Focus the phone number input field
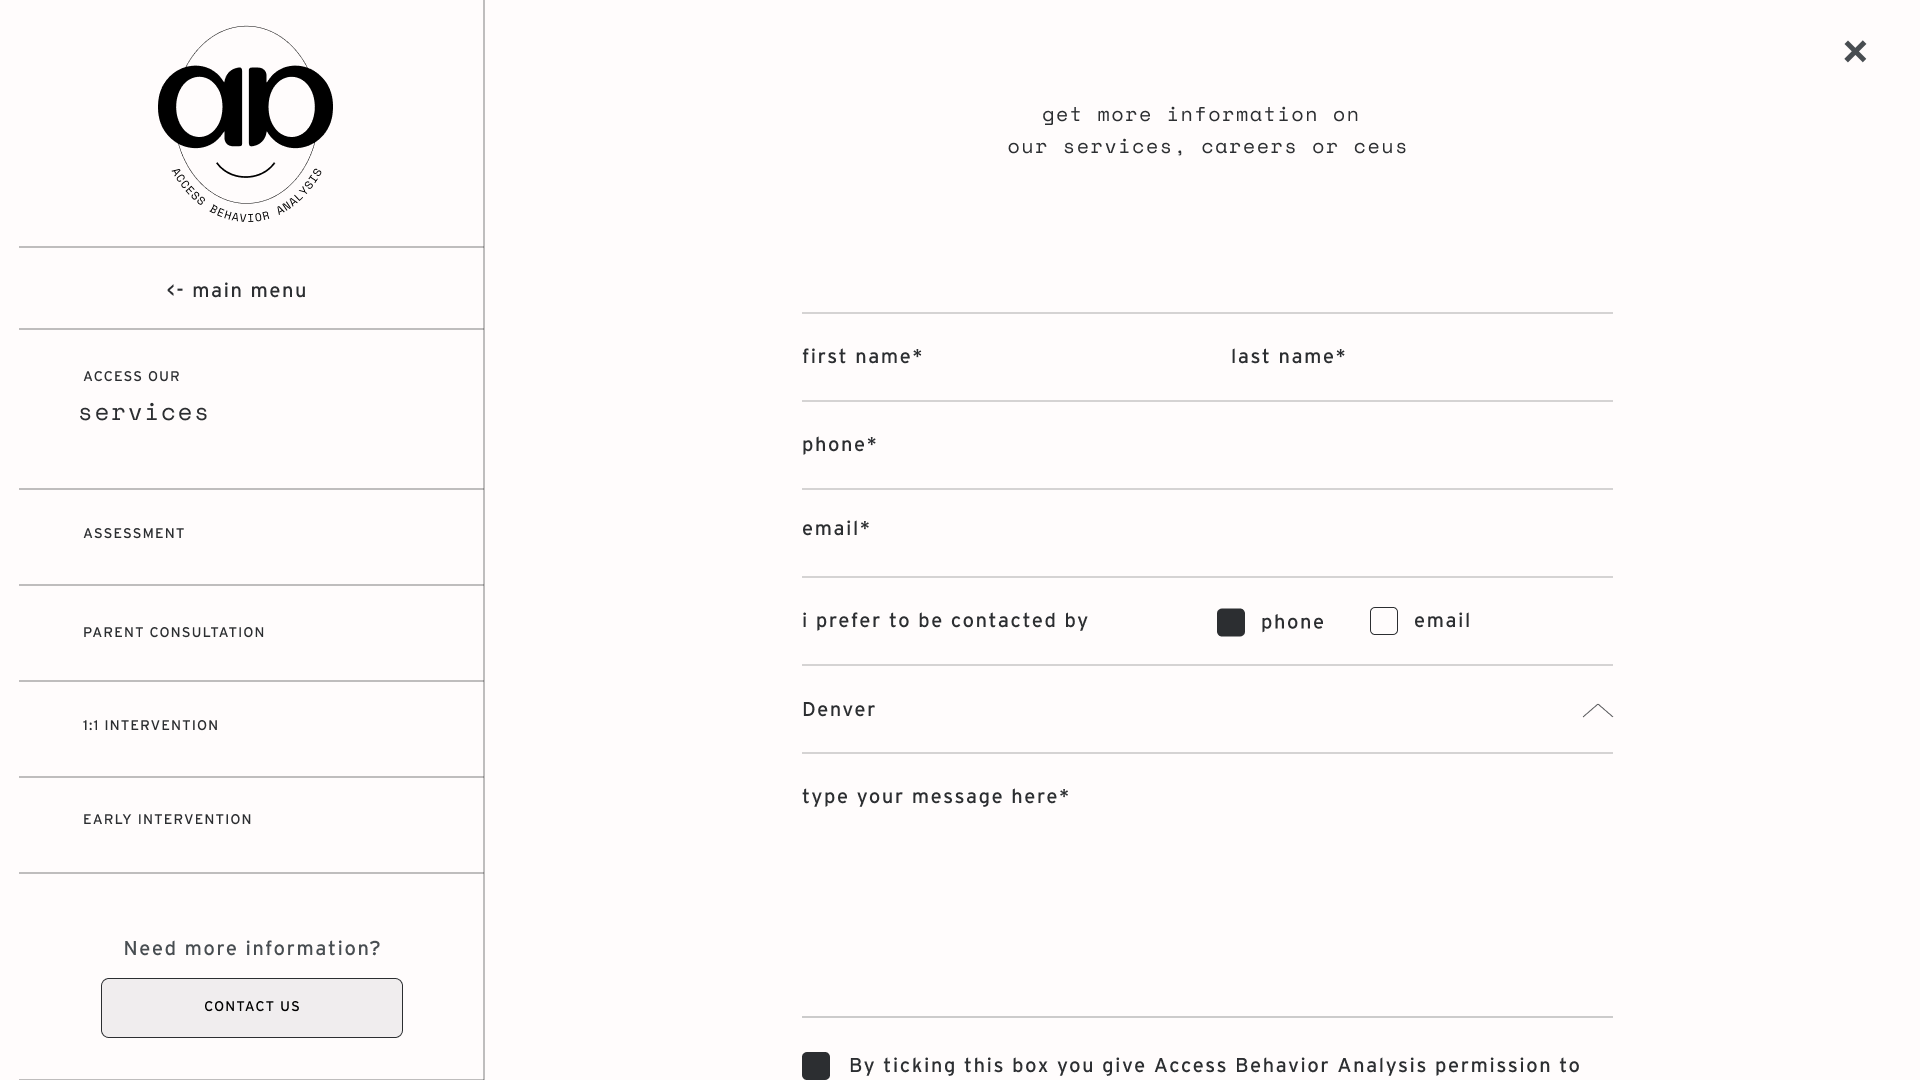 coord(1207,446)
